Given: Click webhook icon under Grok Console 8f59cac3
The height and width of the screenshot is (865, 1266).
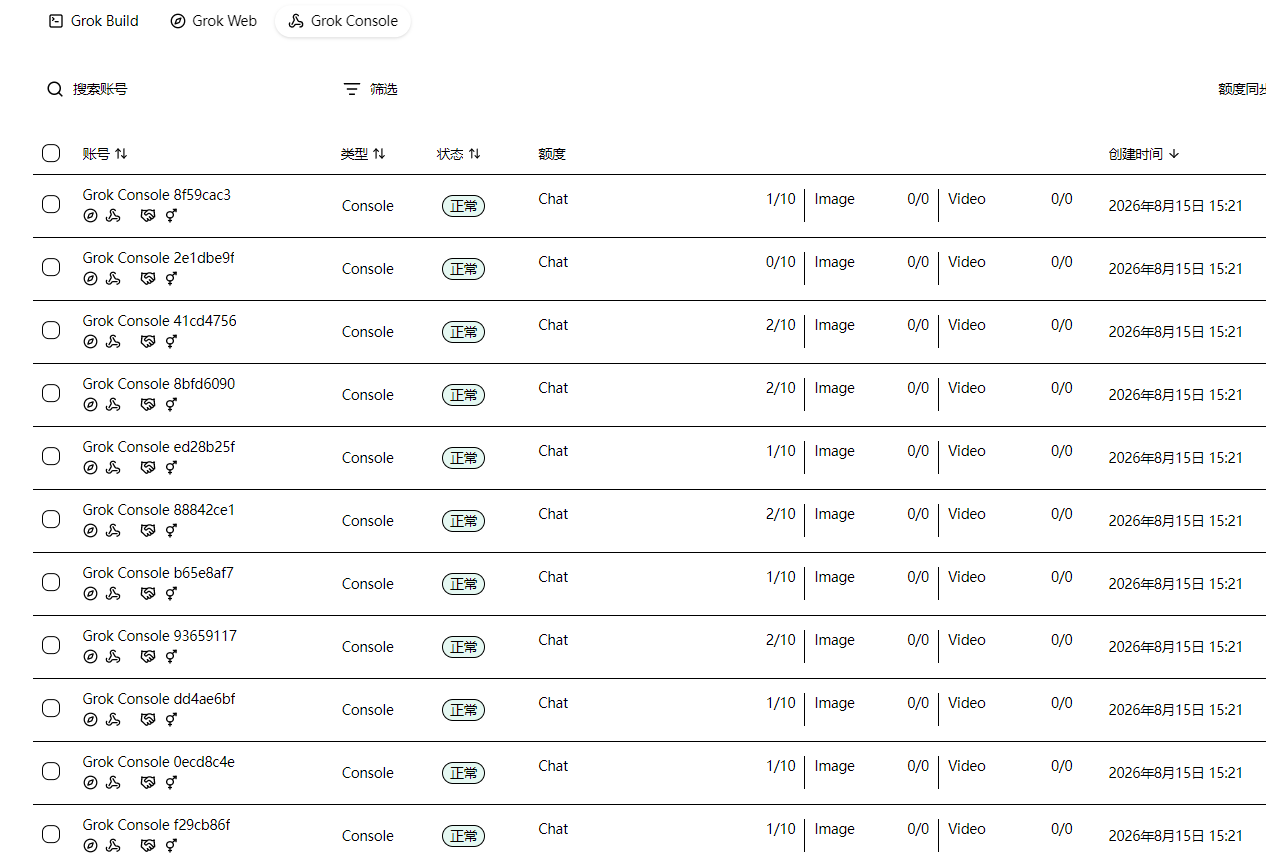Looking at the screenshot, I should pos(113,216).
